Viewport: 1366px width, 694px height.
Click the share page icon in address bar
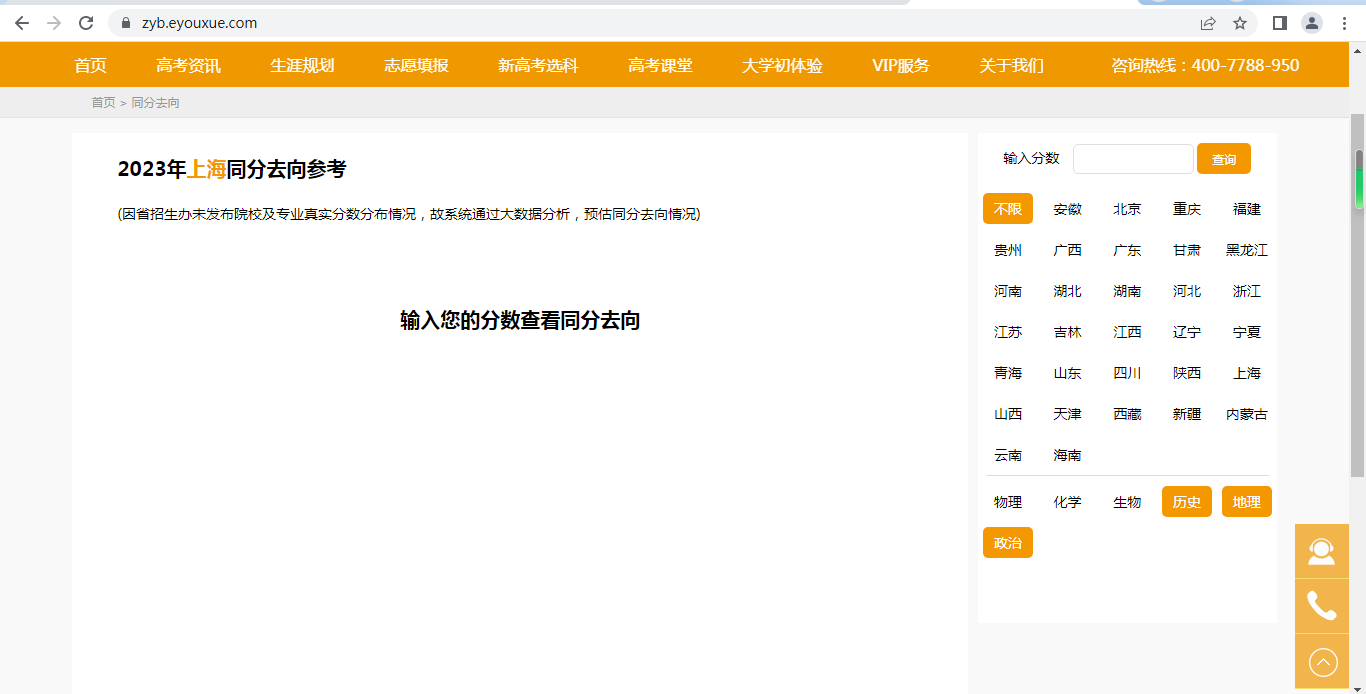point(1208,23)
